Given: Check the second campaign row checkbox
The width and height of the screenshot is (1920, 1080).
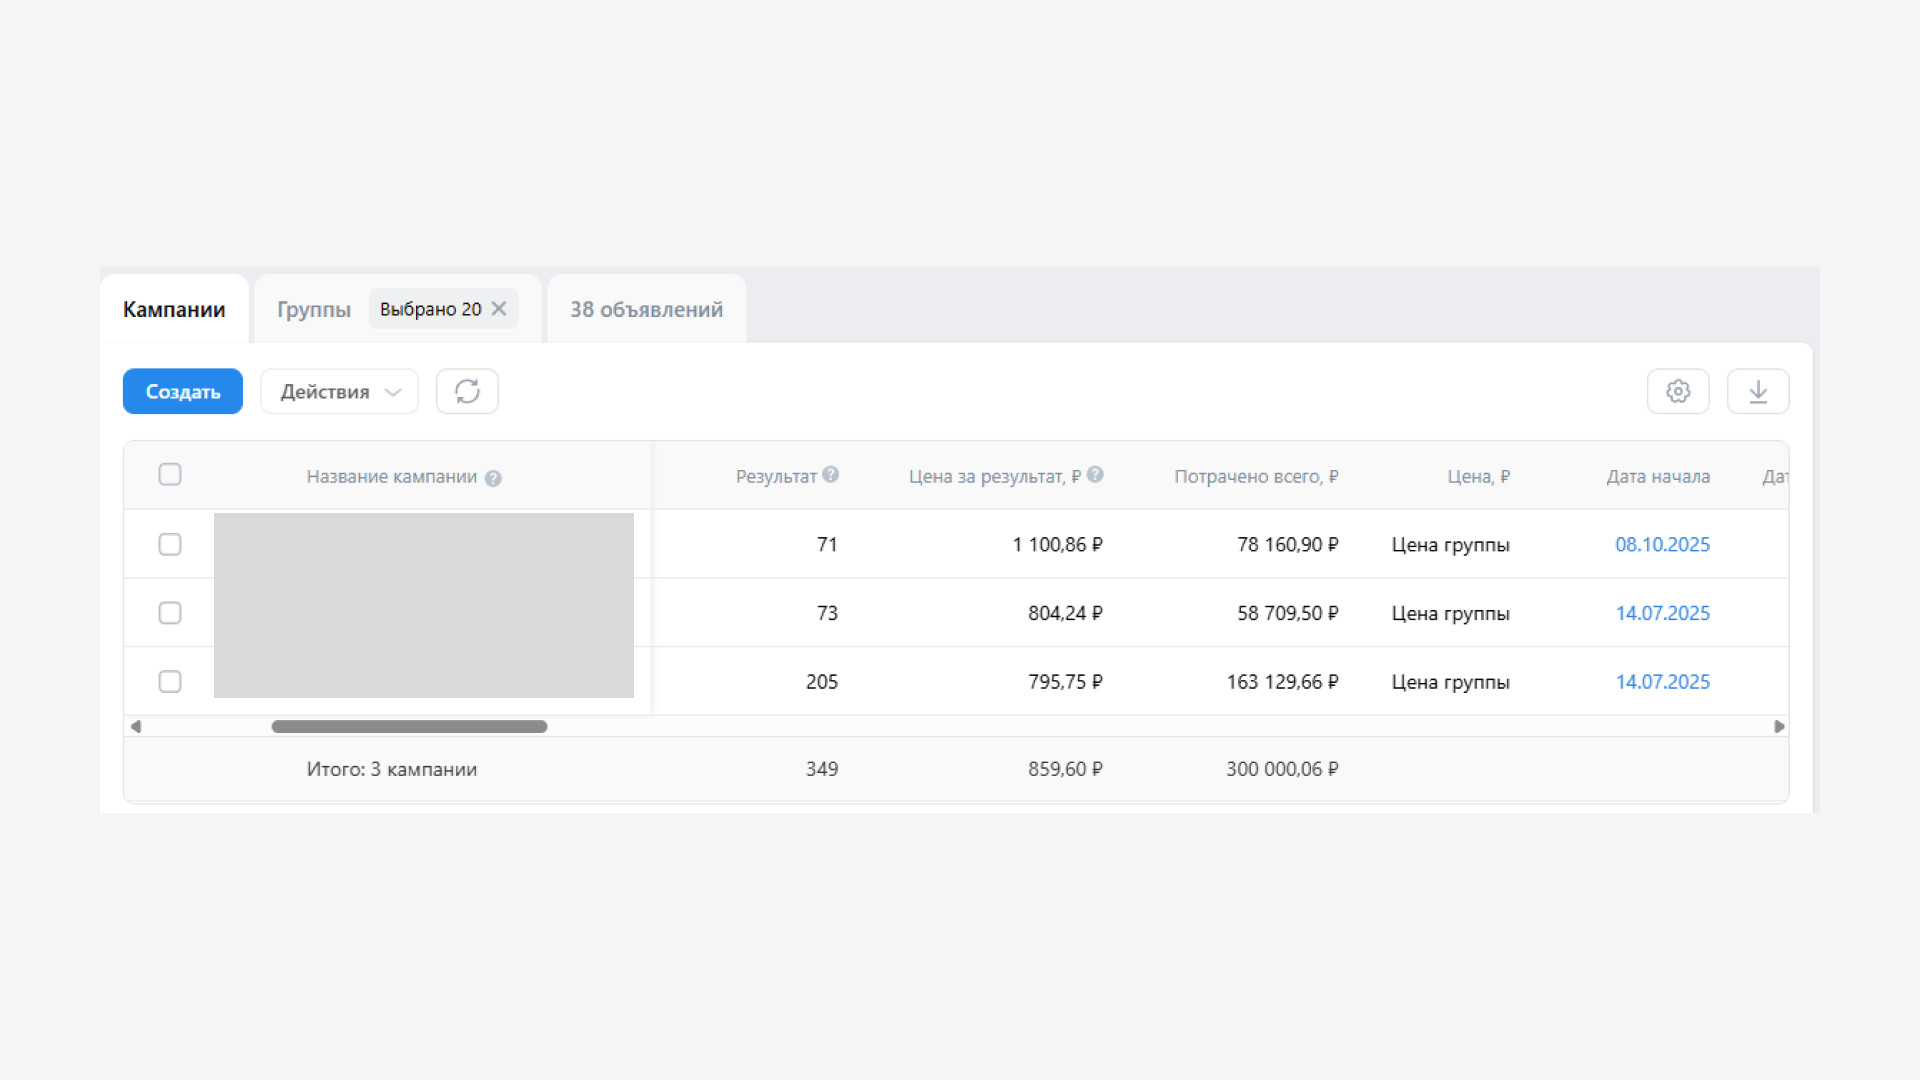Looking at the screenshot, I should (170, 613).
